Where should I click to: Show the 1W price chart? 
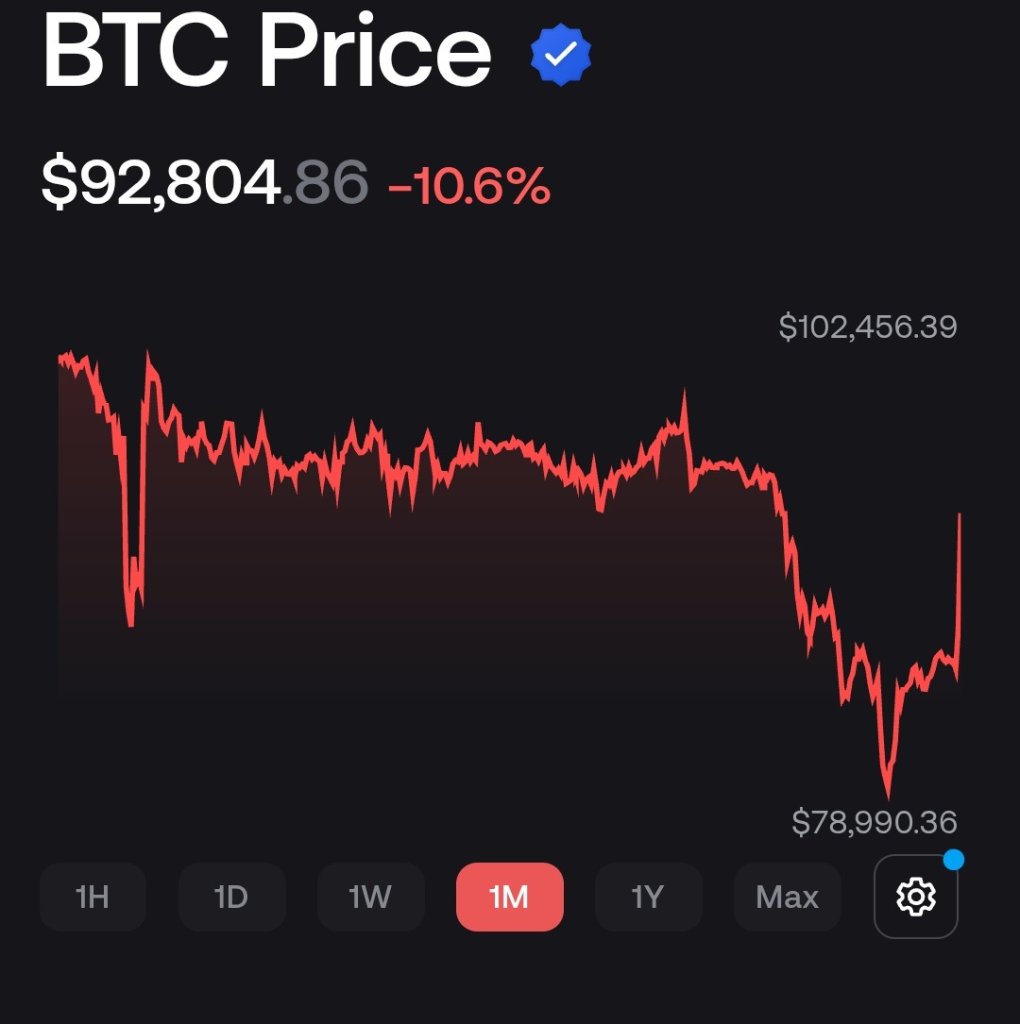click(370, 897)
